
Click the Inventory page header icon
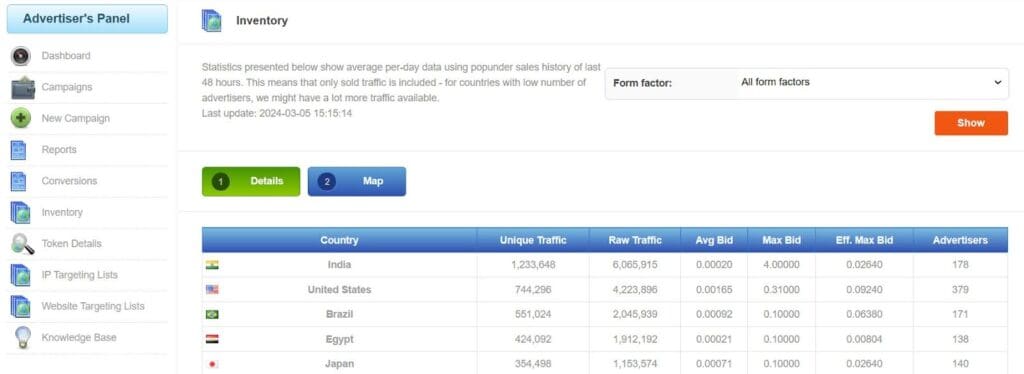[212, 21]
